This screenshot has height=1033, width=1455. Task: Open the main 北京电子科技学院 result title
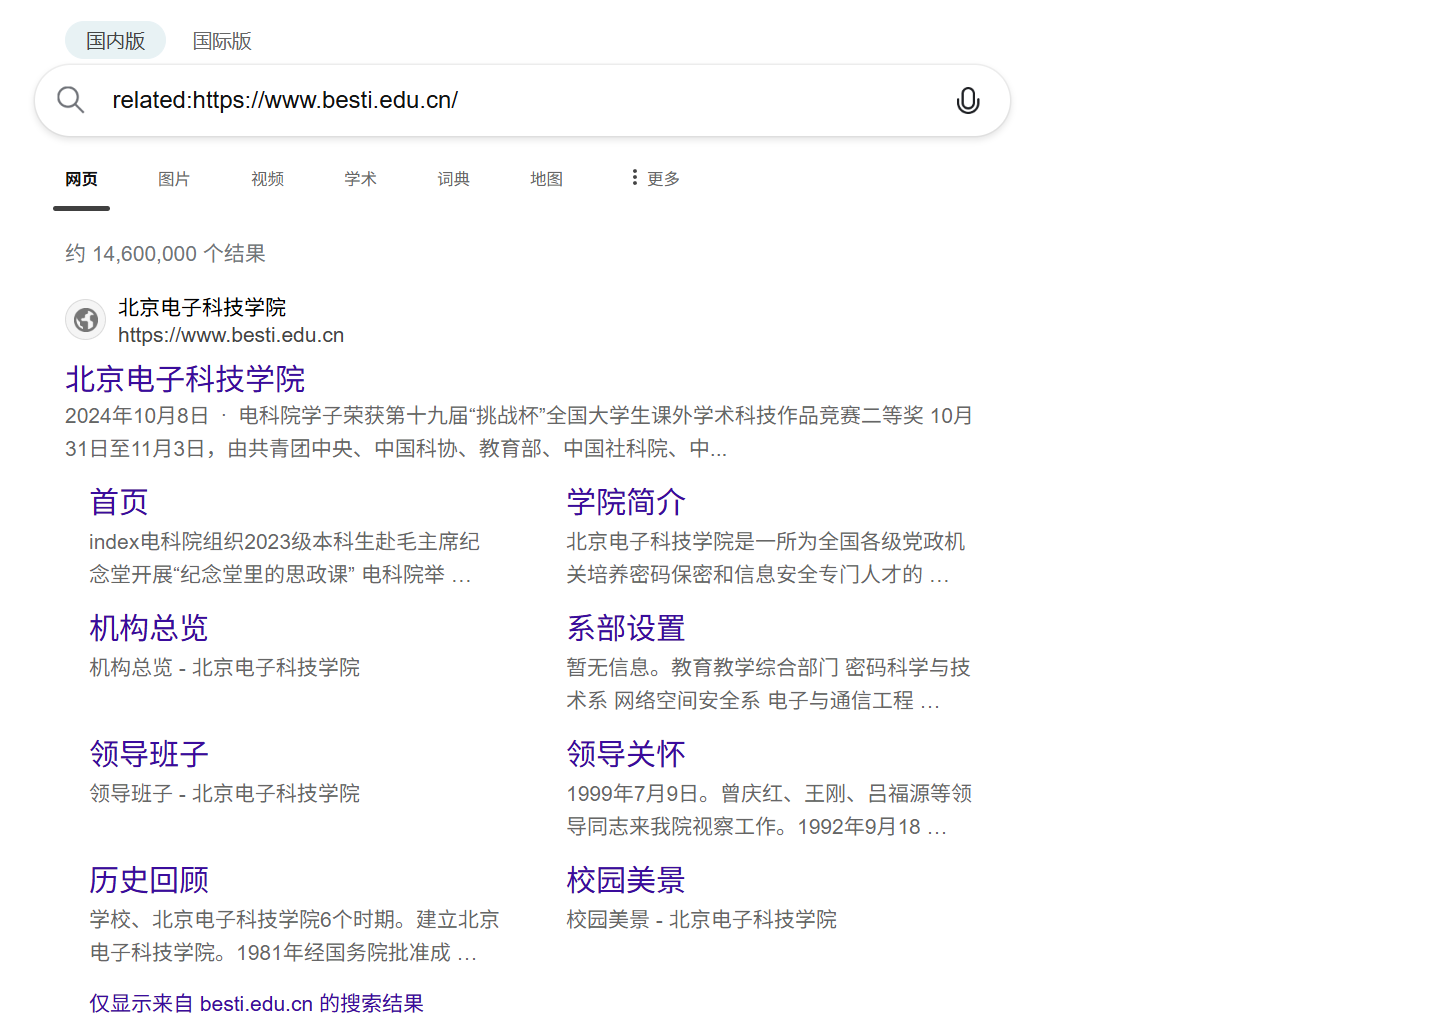pos(185,379)
